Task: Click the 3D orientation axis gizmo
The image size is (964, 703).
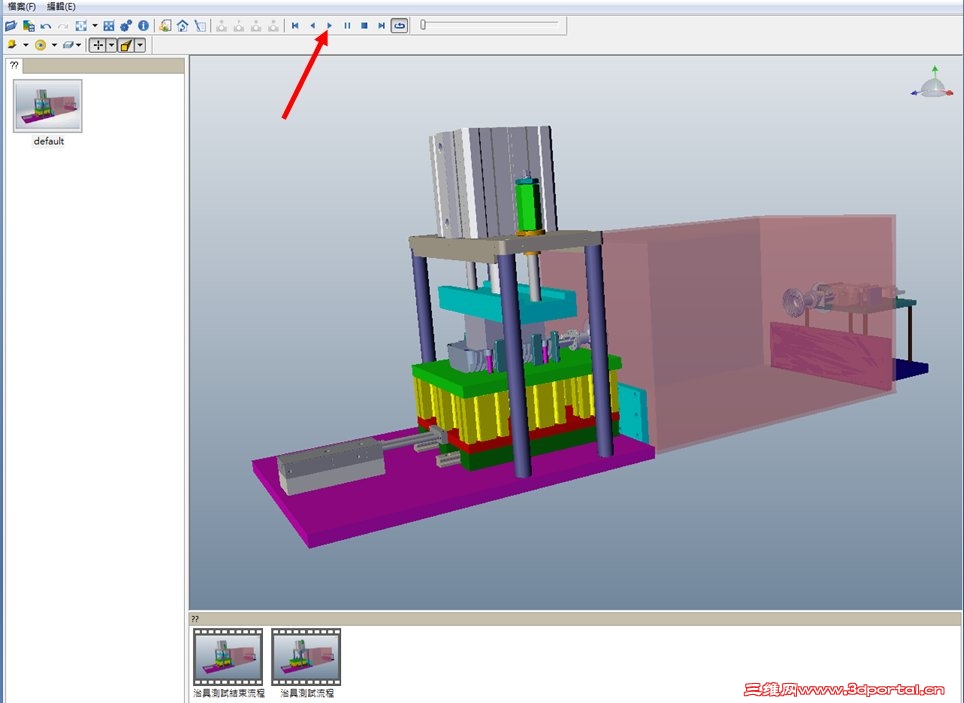Action: point(933,84)
